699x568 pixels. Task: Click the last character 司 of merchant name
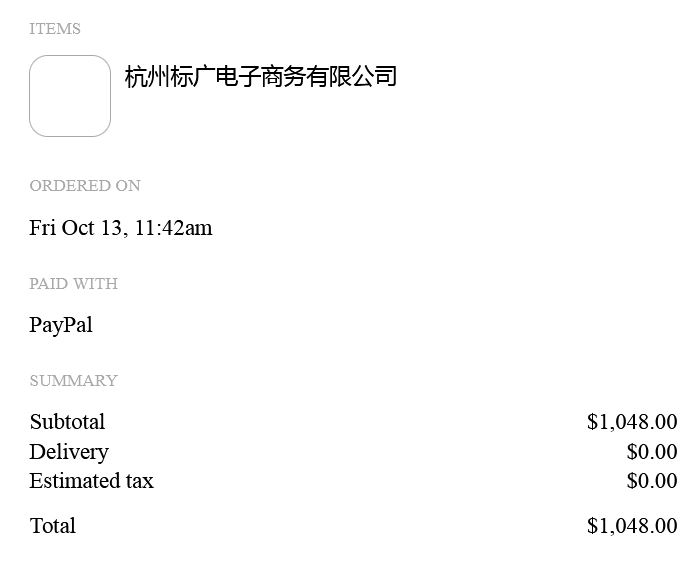tap(386, 76)
